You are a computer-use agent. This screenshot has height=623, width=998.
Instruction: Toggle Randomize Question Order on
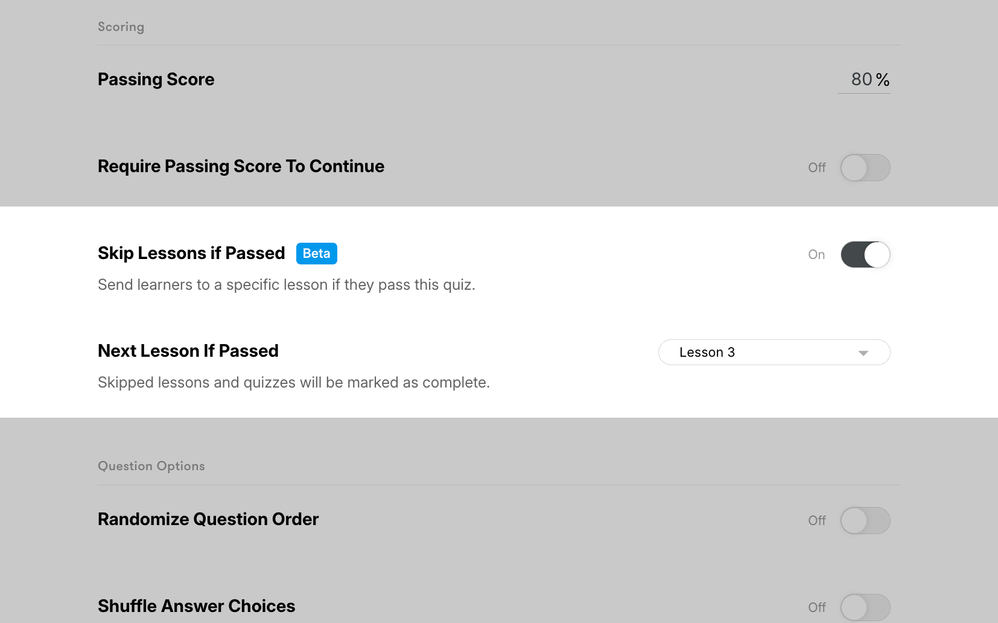[865, 521]
